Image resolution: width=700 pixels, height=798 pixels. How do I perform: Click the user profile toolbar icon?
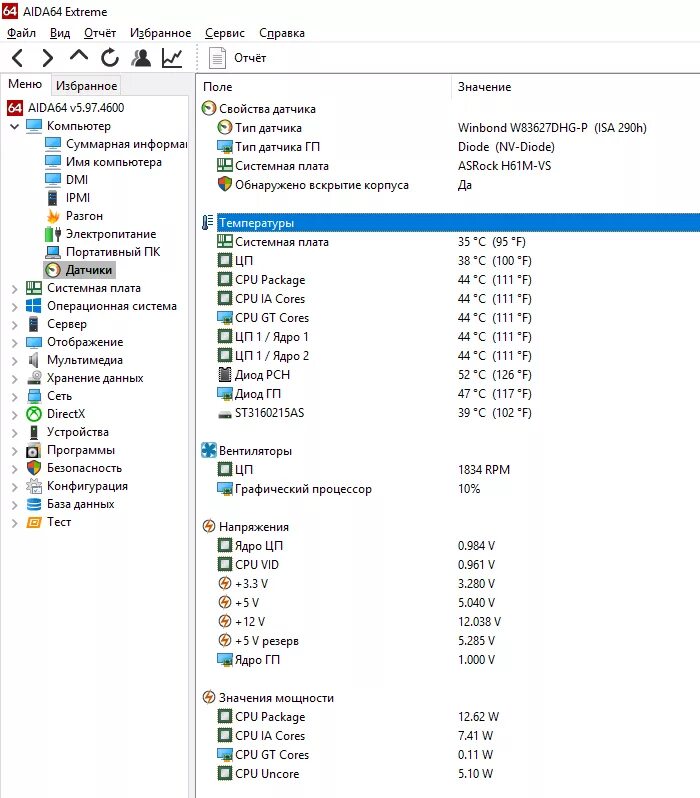[141, 58]
